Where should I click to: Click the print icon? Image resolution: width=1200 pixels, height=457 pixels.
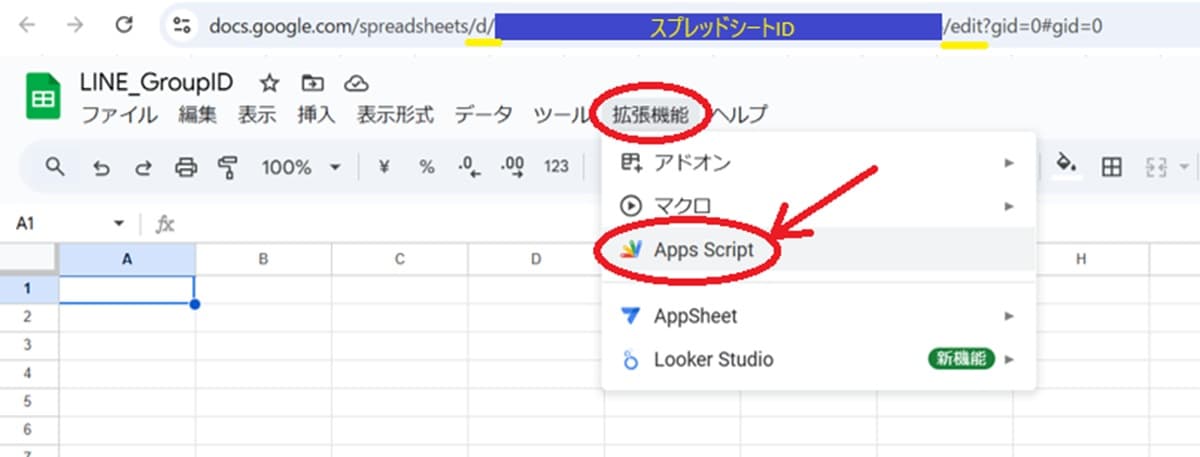pos(186,167)
